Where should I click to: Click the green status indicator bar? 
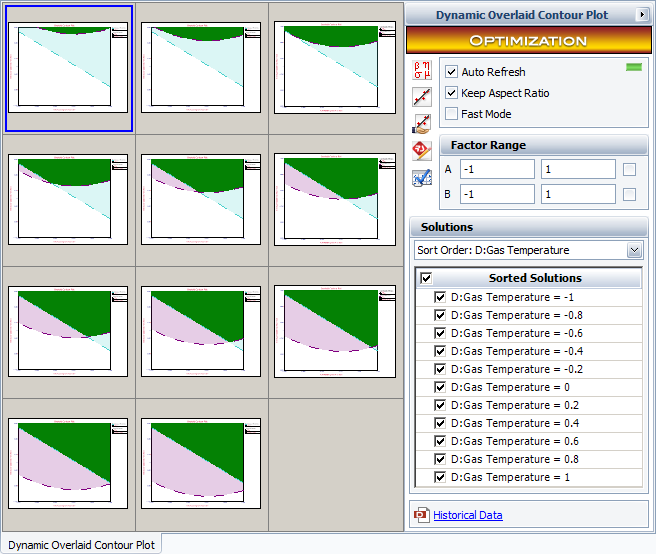[x=632, y=67]
